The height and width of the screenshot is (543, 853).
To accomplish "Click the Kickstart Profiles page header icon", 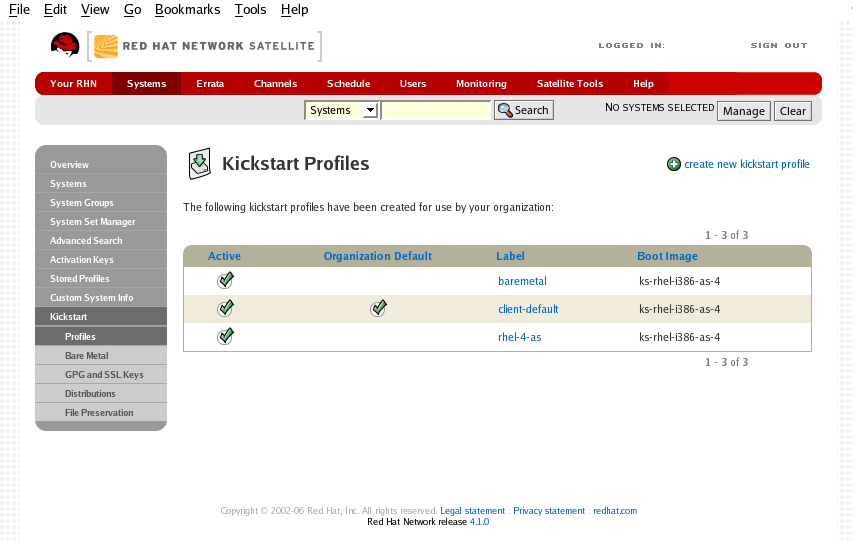I will 200,164.
